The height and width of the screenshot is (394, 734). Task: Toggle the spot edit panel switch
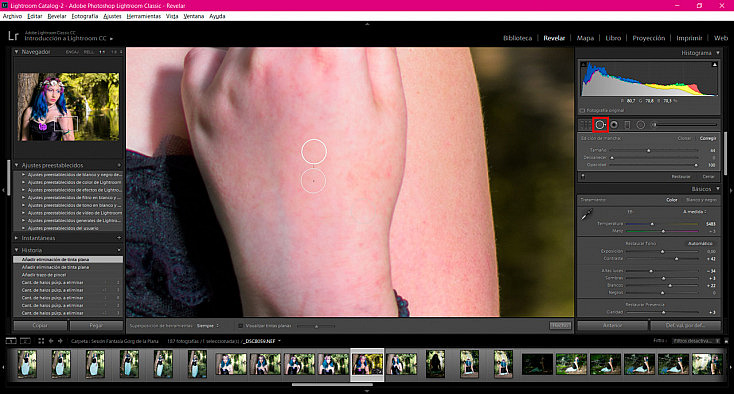coord(583,176)
